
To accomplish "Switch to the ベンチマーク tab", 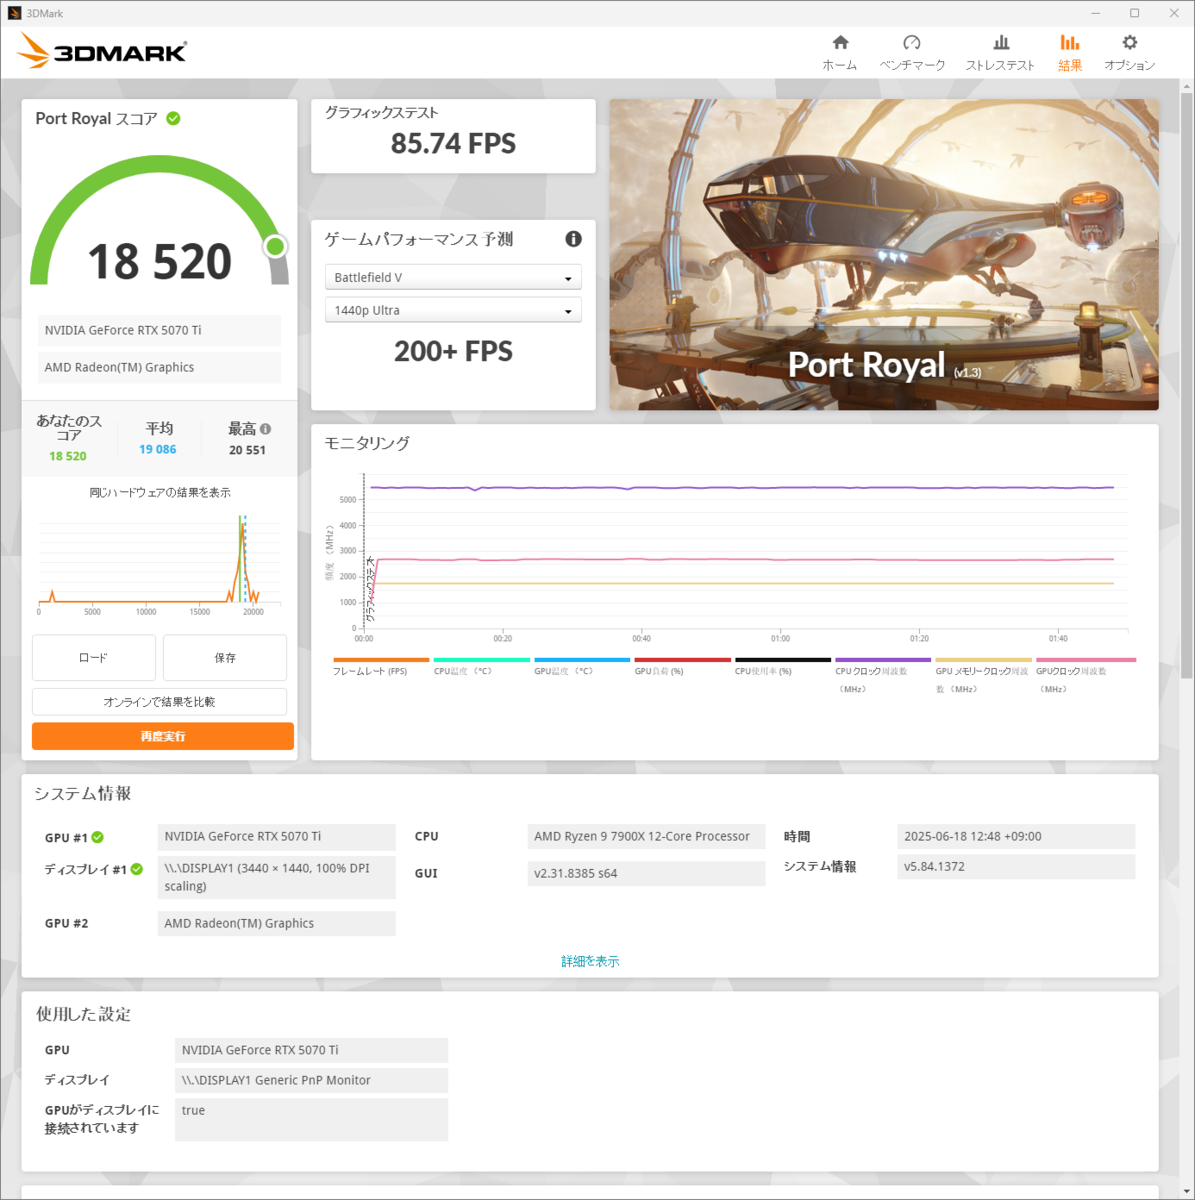I will pyautogui.click(x=912, y=52).
